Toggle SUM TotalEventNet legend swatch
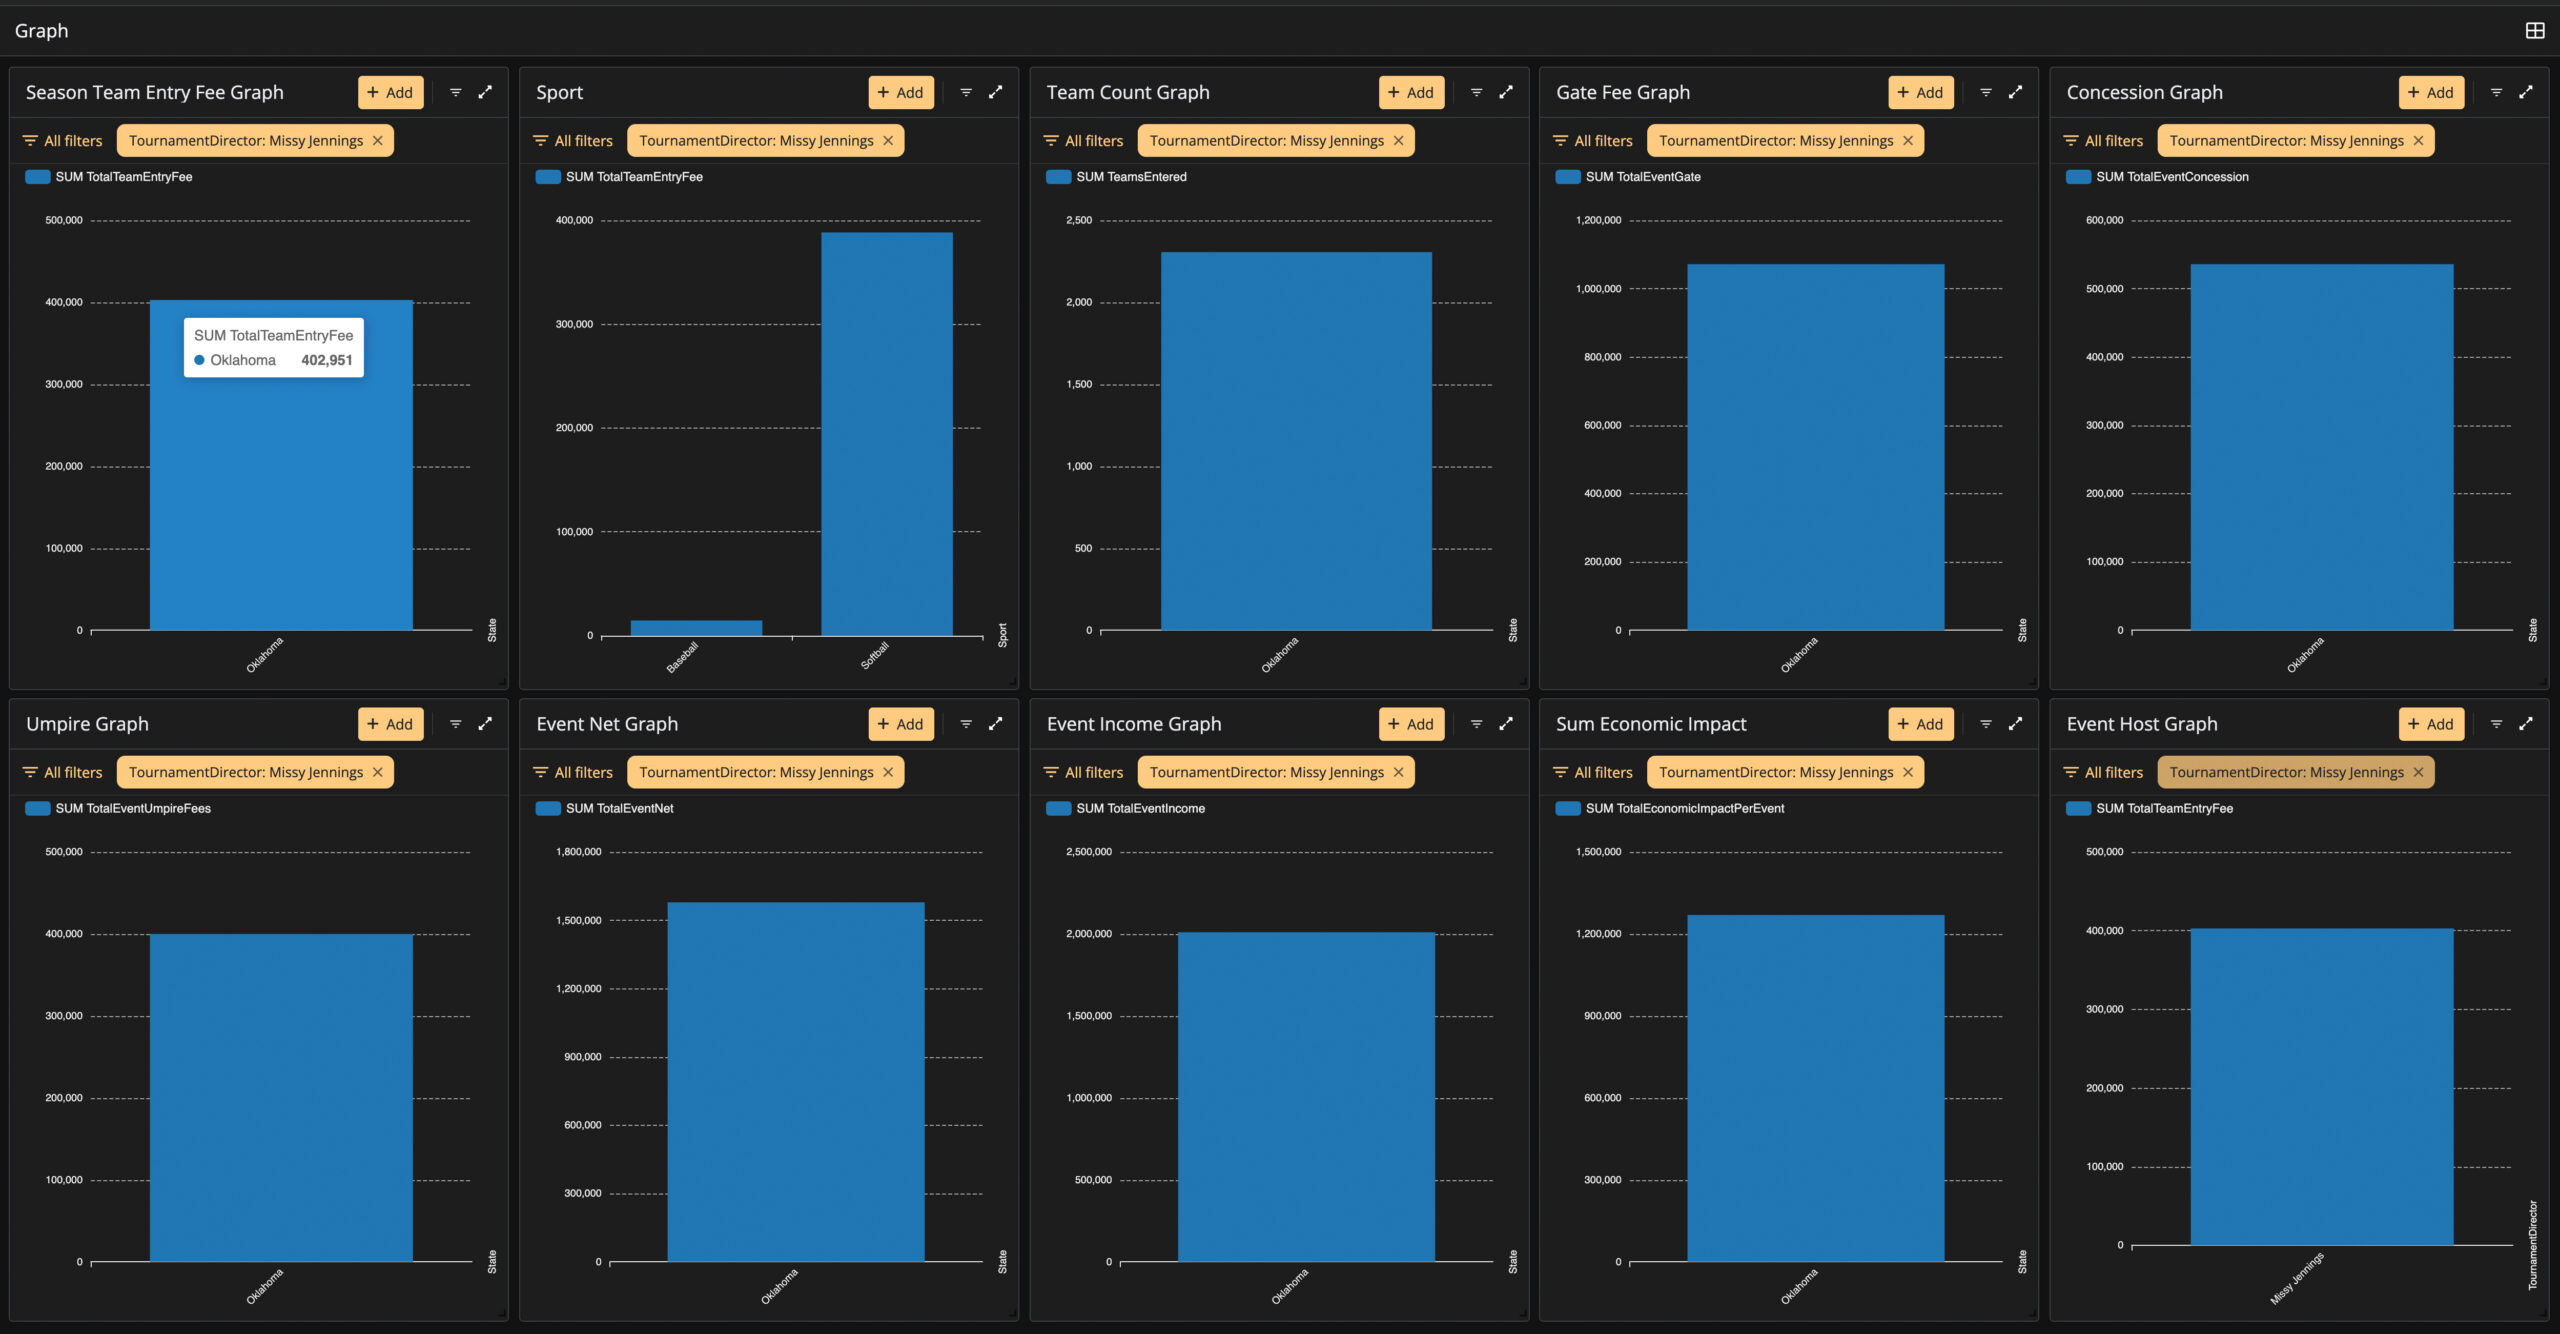Screen dimensions: 2560x1334 click(548, 809)
